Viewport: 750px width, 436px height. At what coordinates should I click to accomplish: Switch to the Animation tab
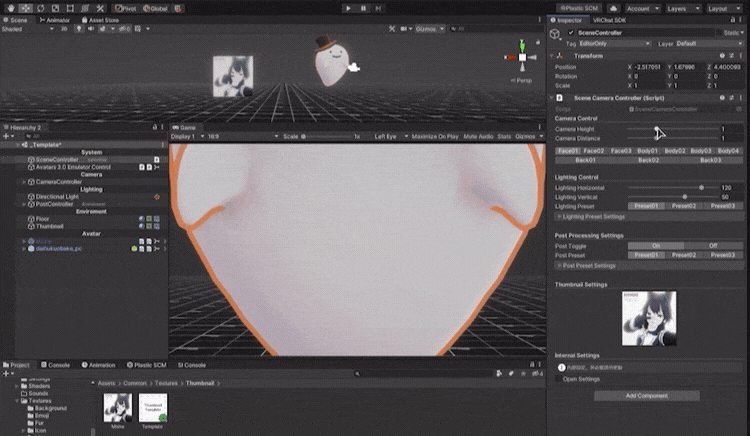point(99,365)
